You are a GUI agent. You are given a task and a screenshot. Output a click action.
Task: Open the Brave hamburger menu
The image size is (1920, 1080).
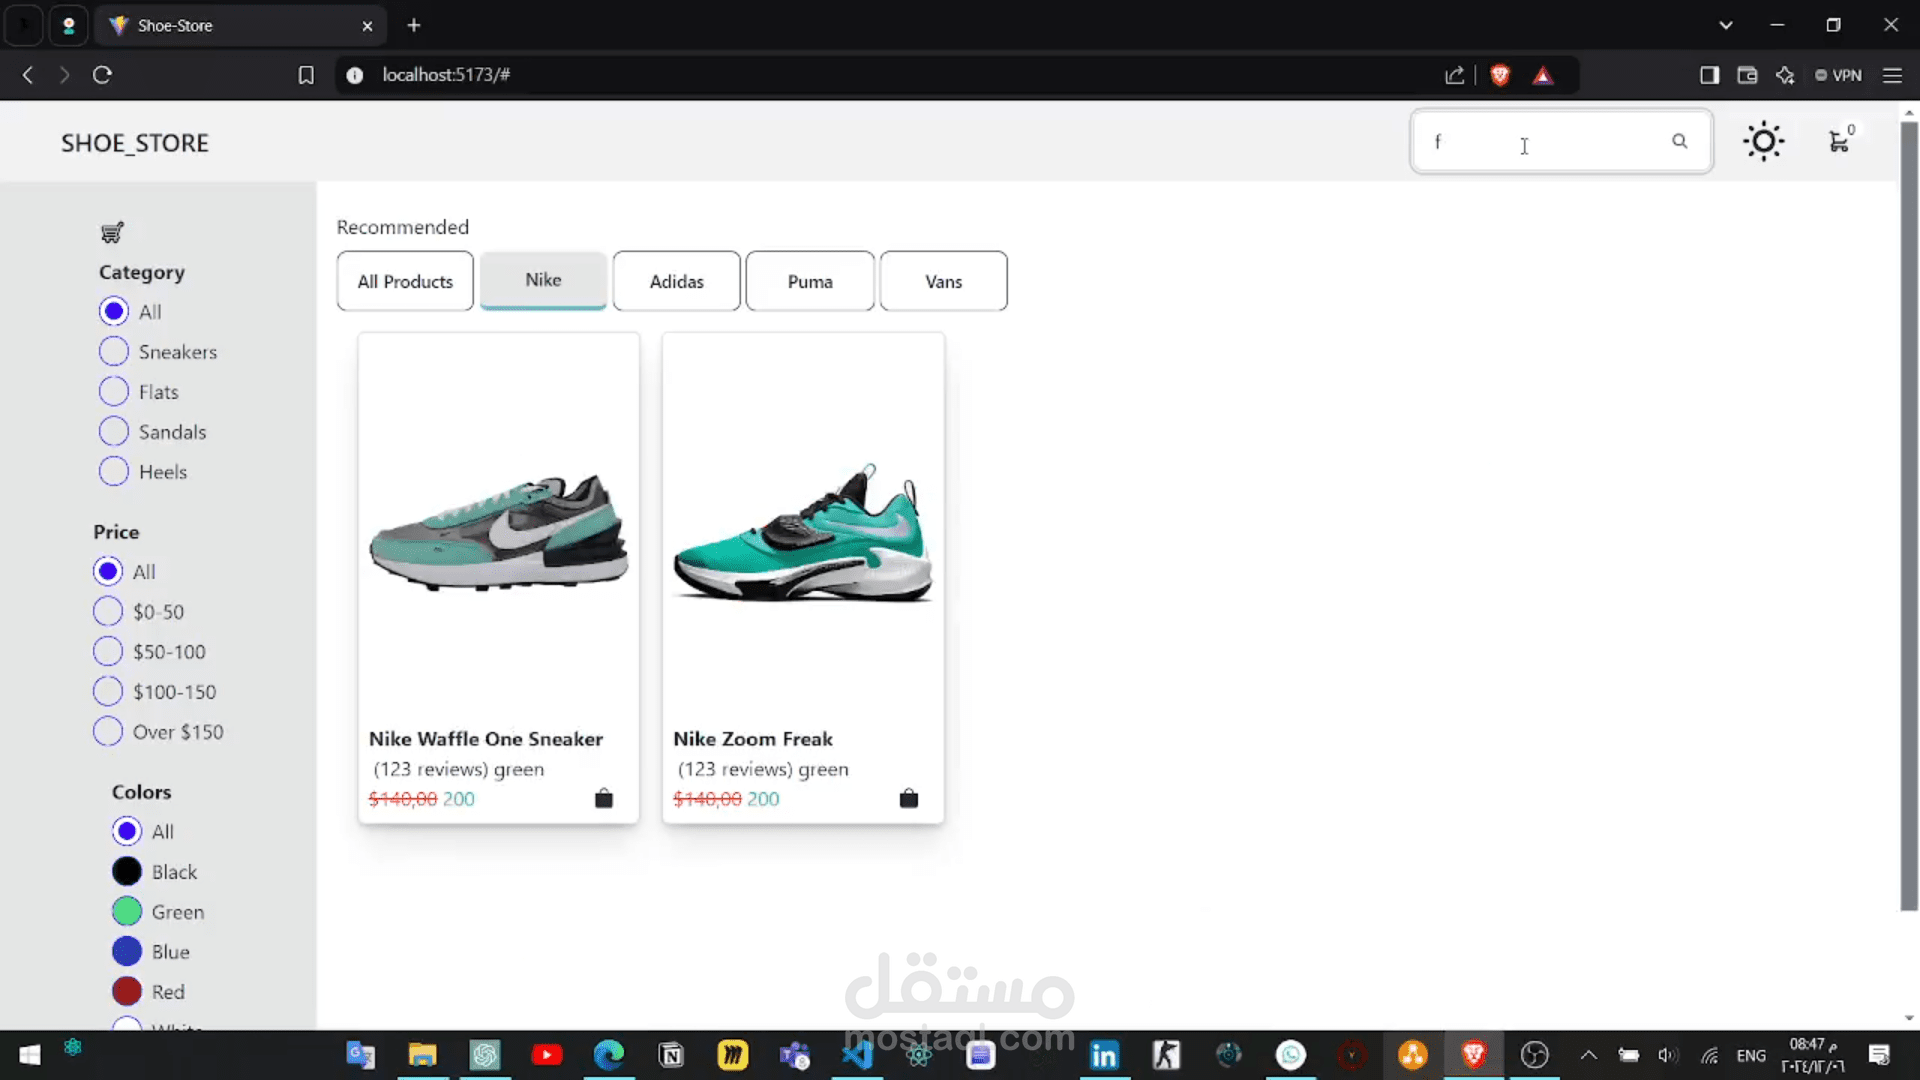tap(1892, 75)
